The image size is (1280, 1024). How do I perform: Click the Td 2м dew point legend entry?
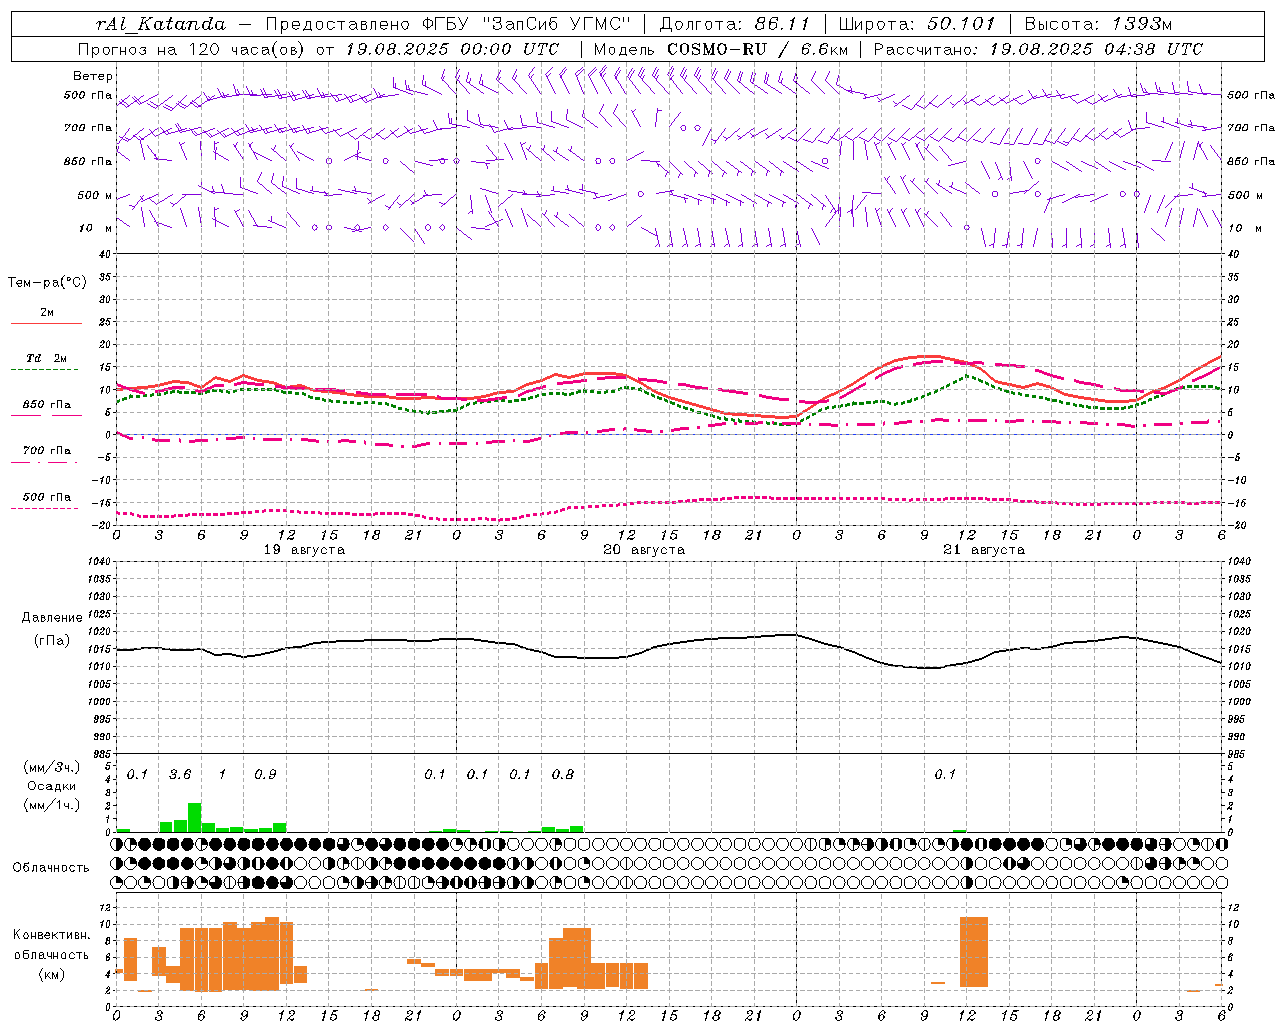[x=47, y=358]
